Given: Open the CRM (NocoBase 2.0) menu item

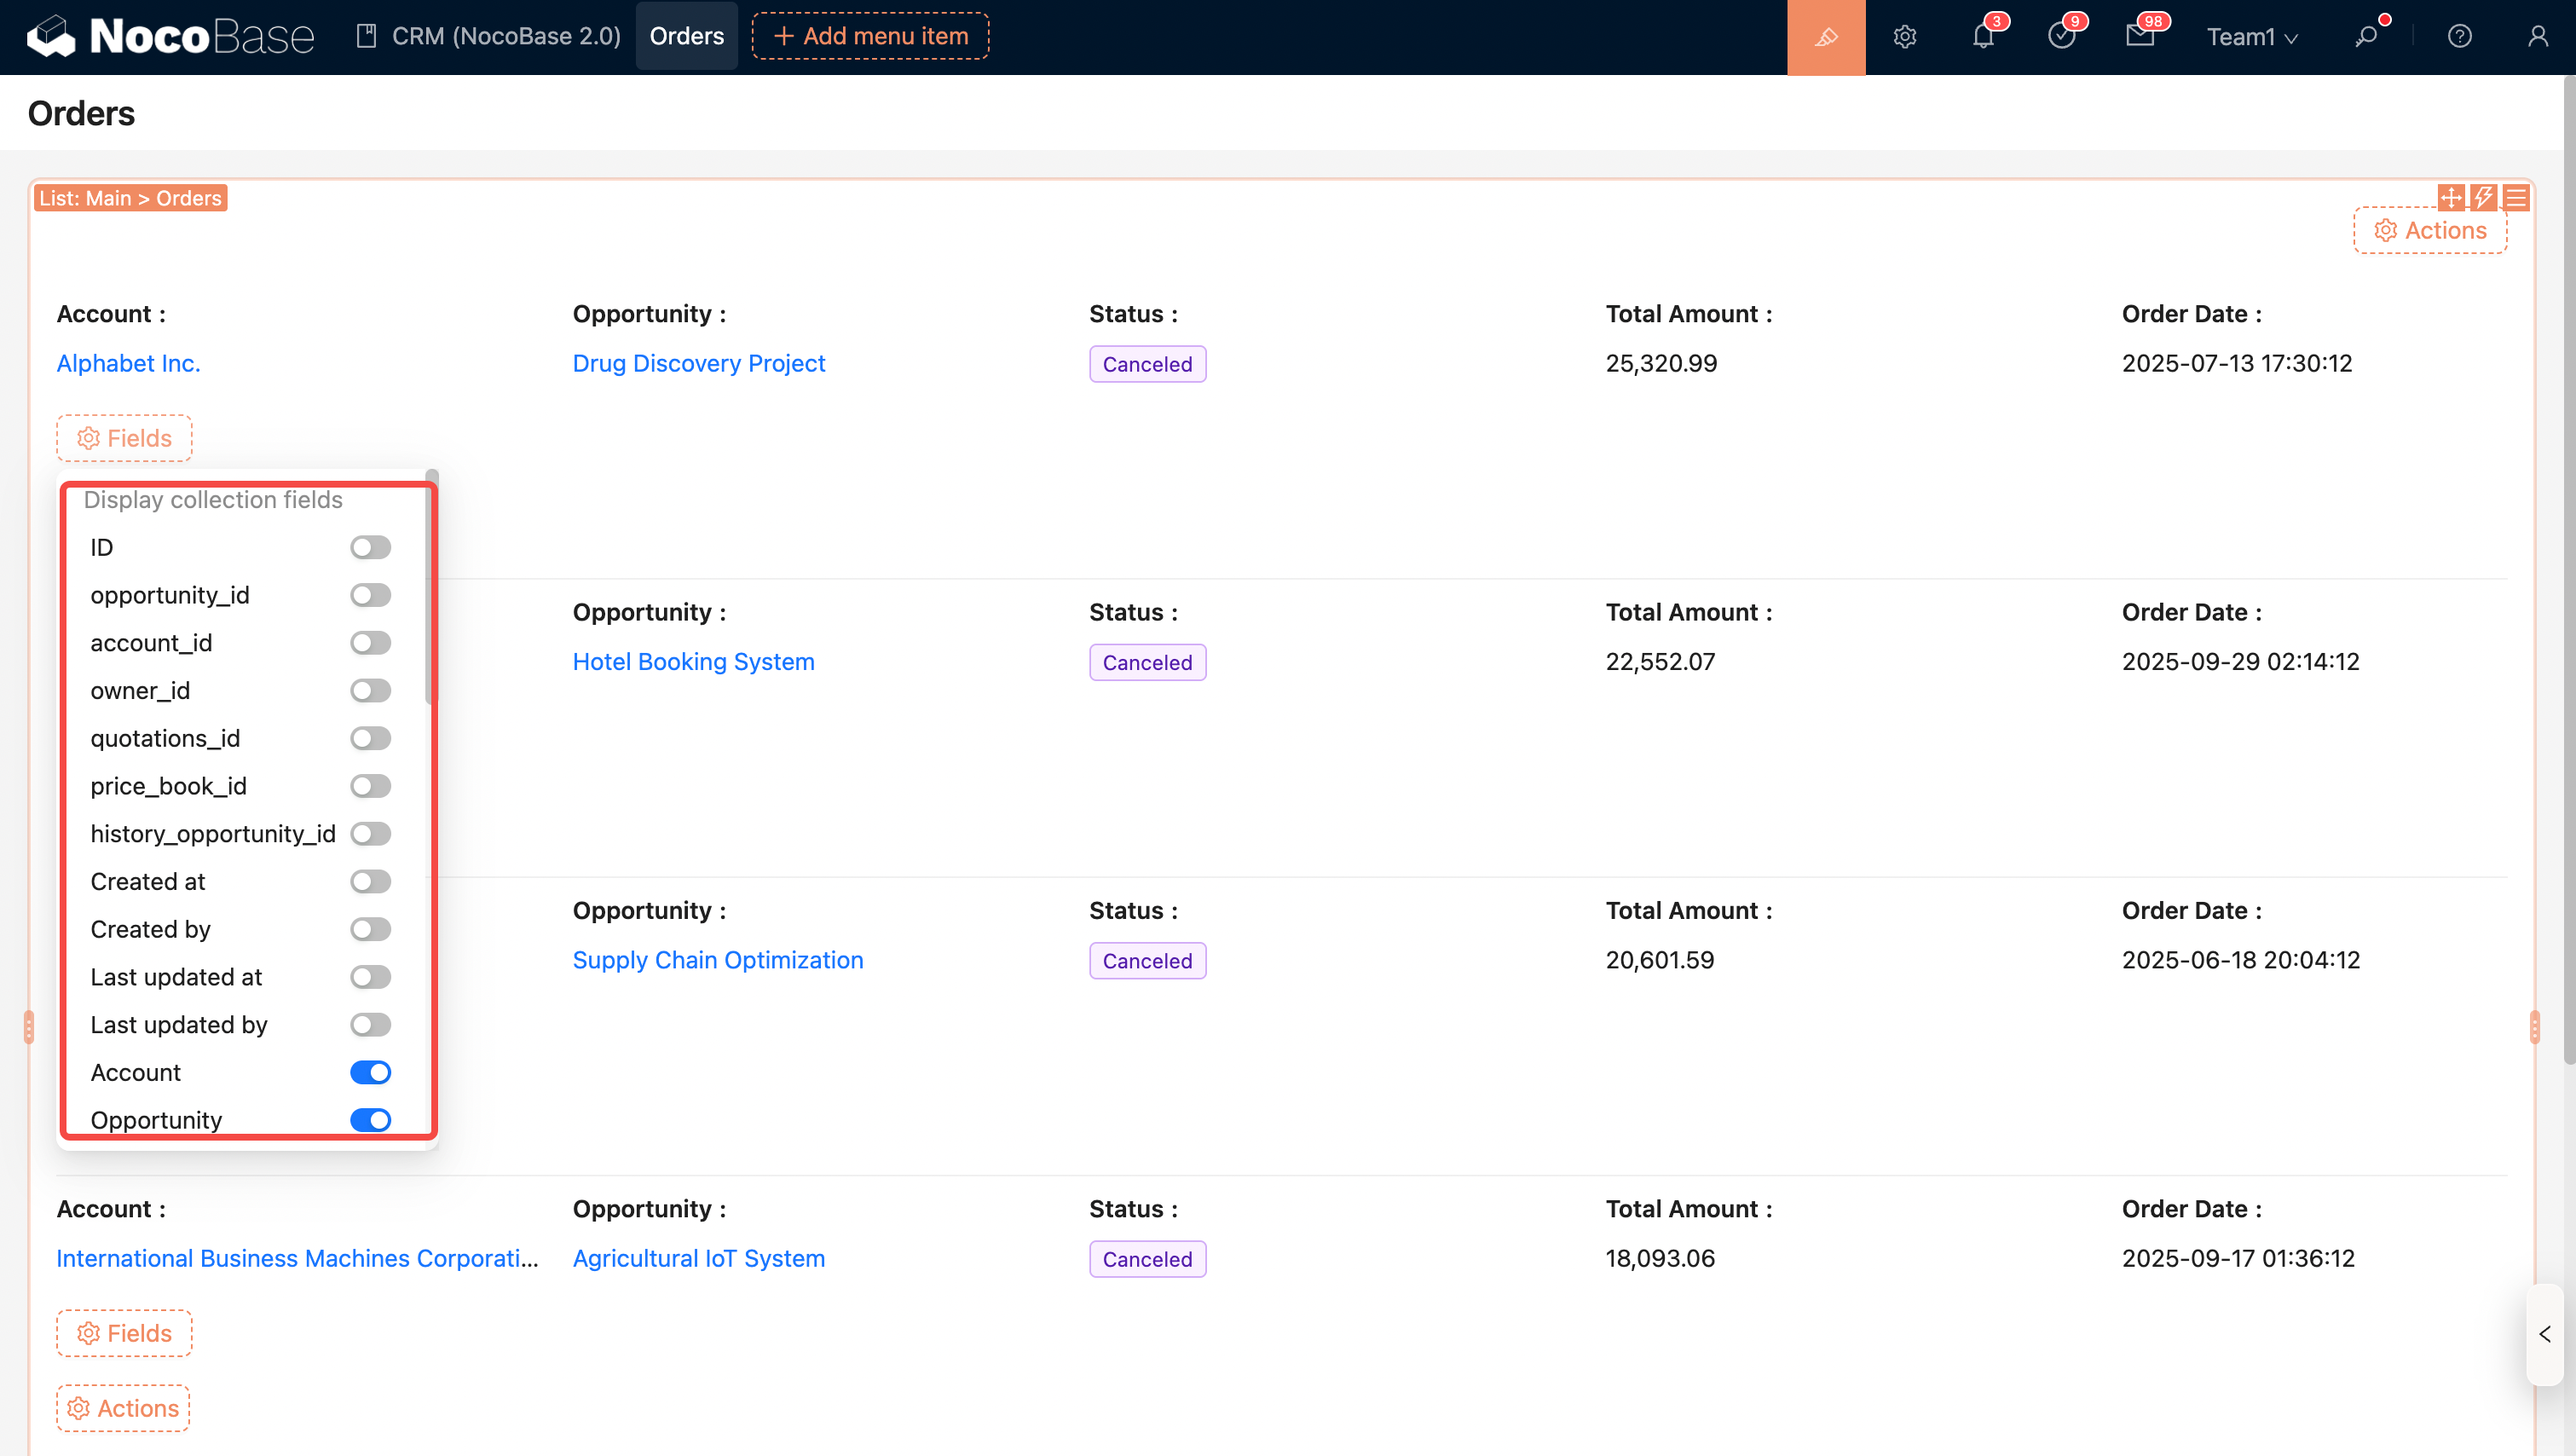Looking at the screenshot, I should pyautogui.click(x=489, y=36).
